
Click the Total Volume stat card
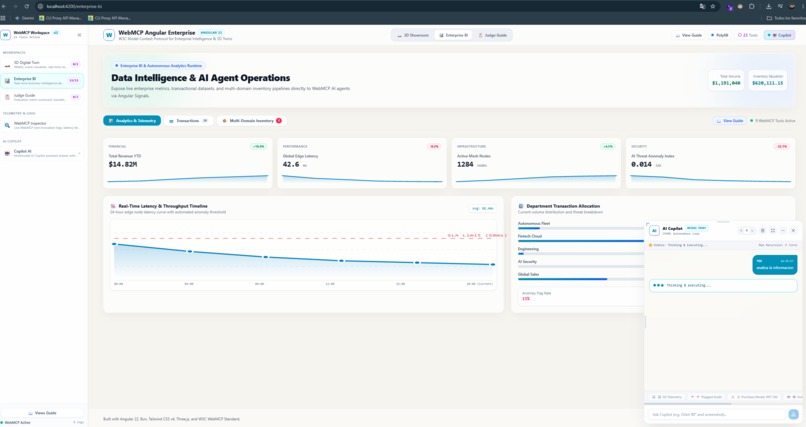(x=726, y=80)
